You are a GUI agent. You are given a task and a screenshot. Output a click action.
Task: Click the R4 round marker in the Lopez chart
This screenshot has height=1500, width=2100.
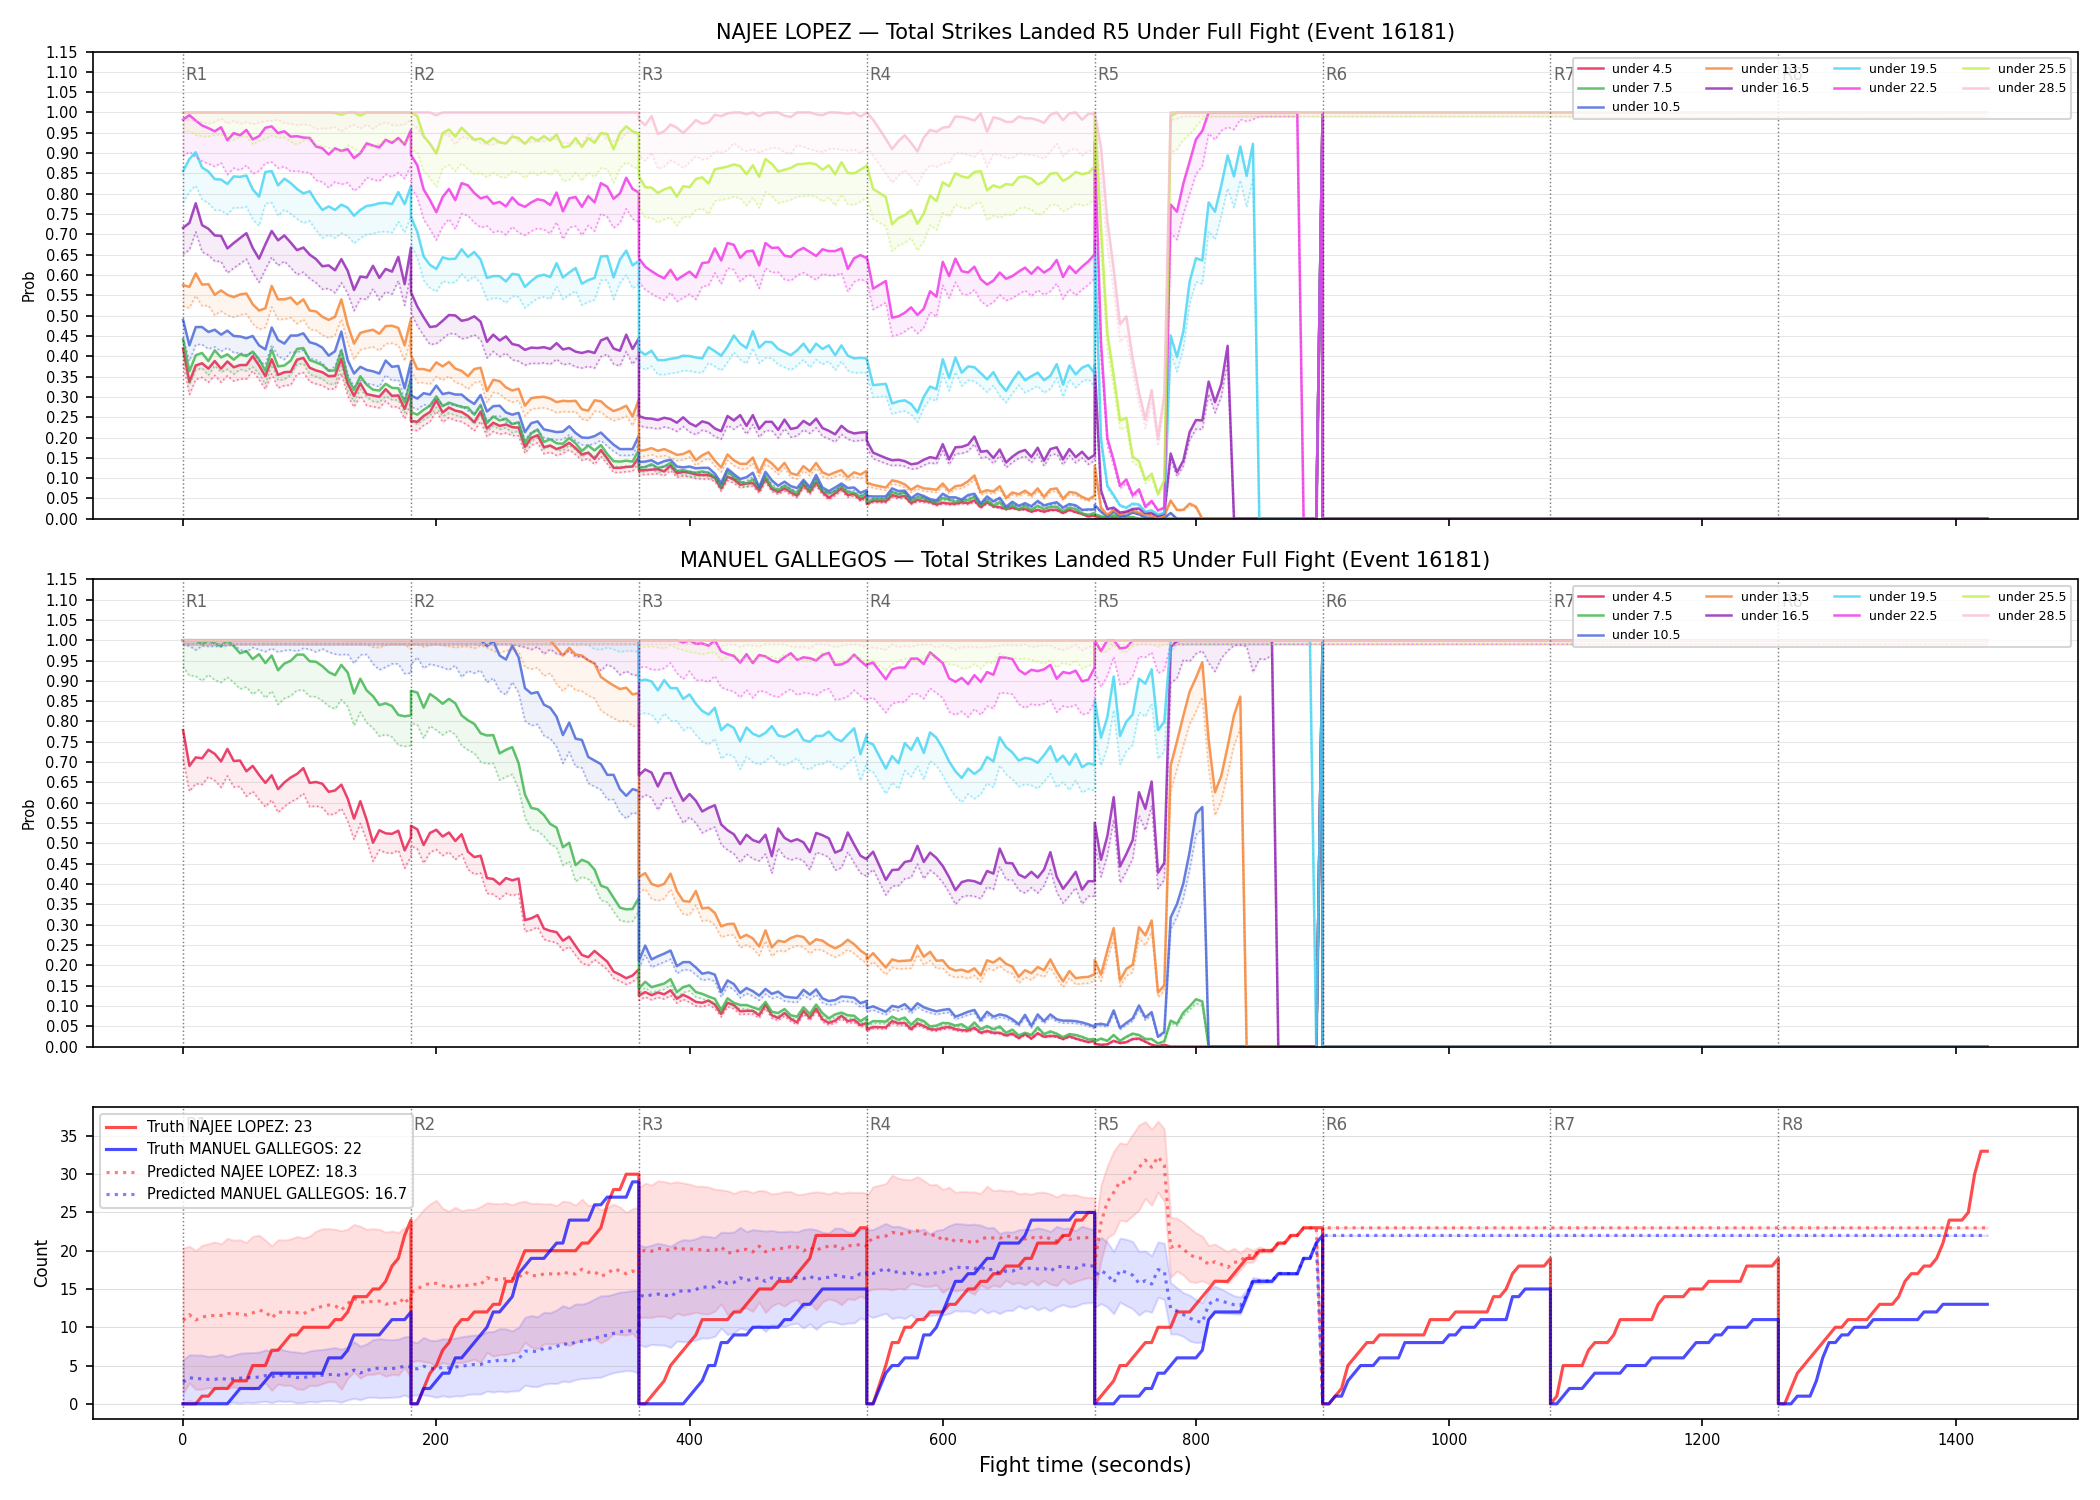880,74
